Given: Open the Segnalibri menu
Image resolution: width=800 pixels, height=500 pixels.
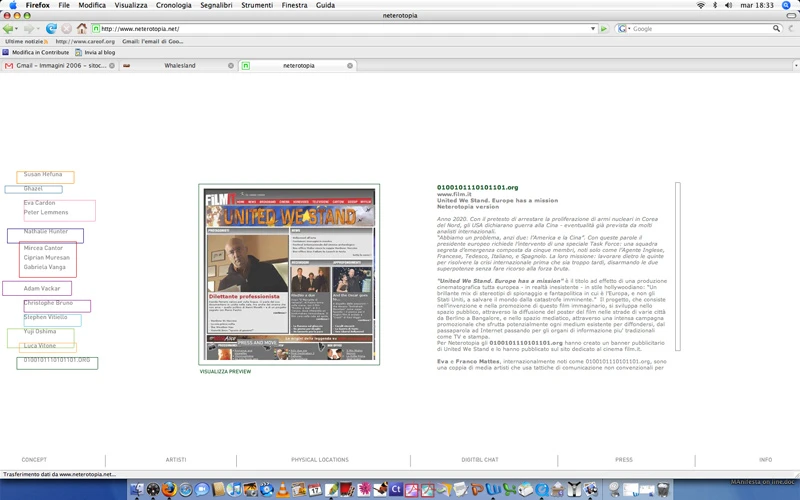Looking at the screenshot, I should [216, 5].
